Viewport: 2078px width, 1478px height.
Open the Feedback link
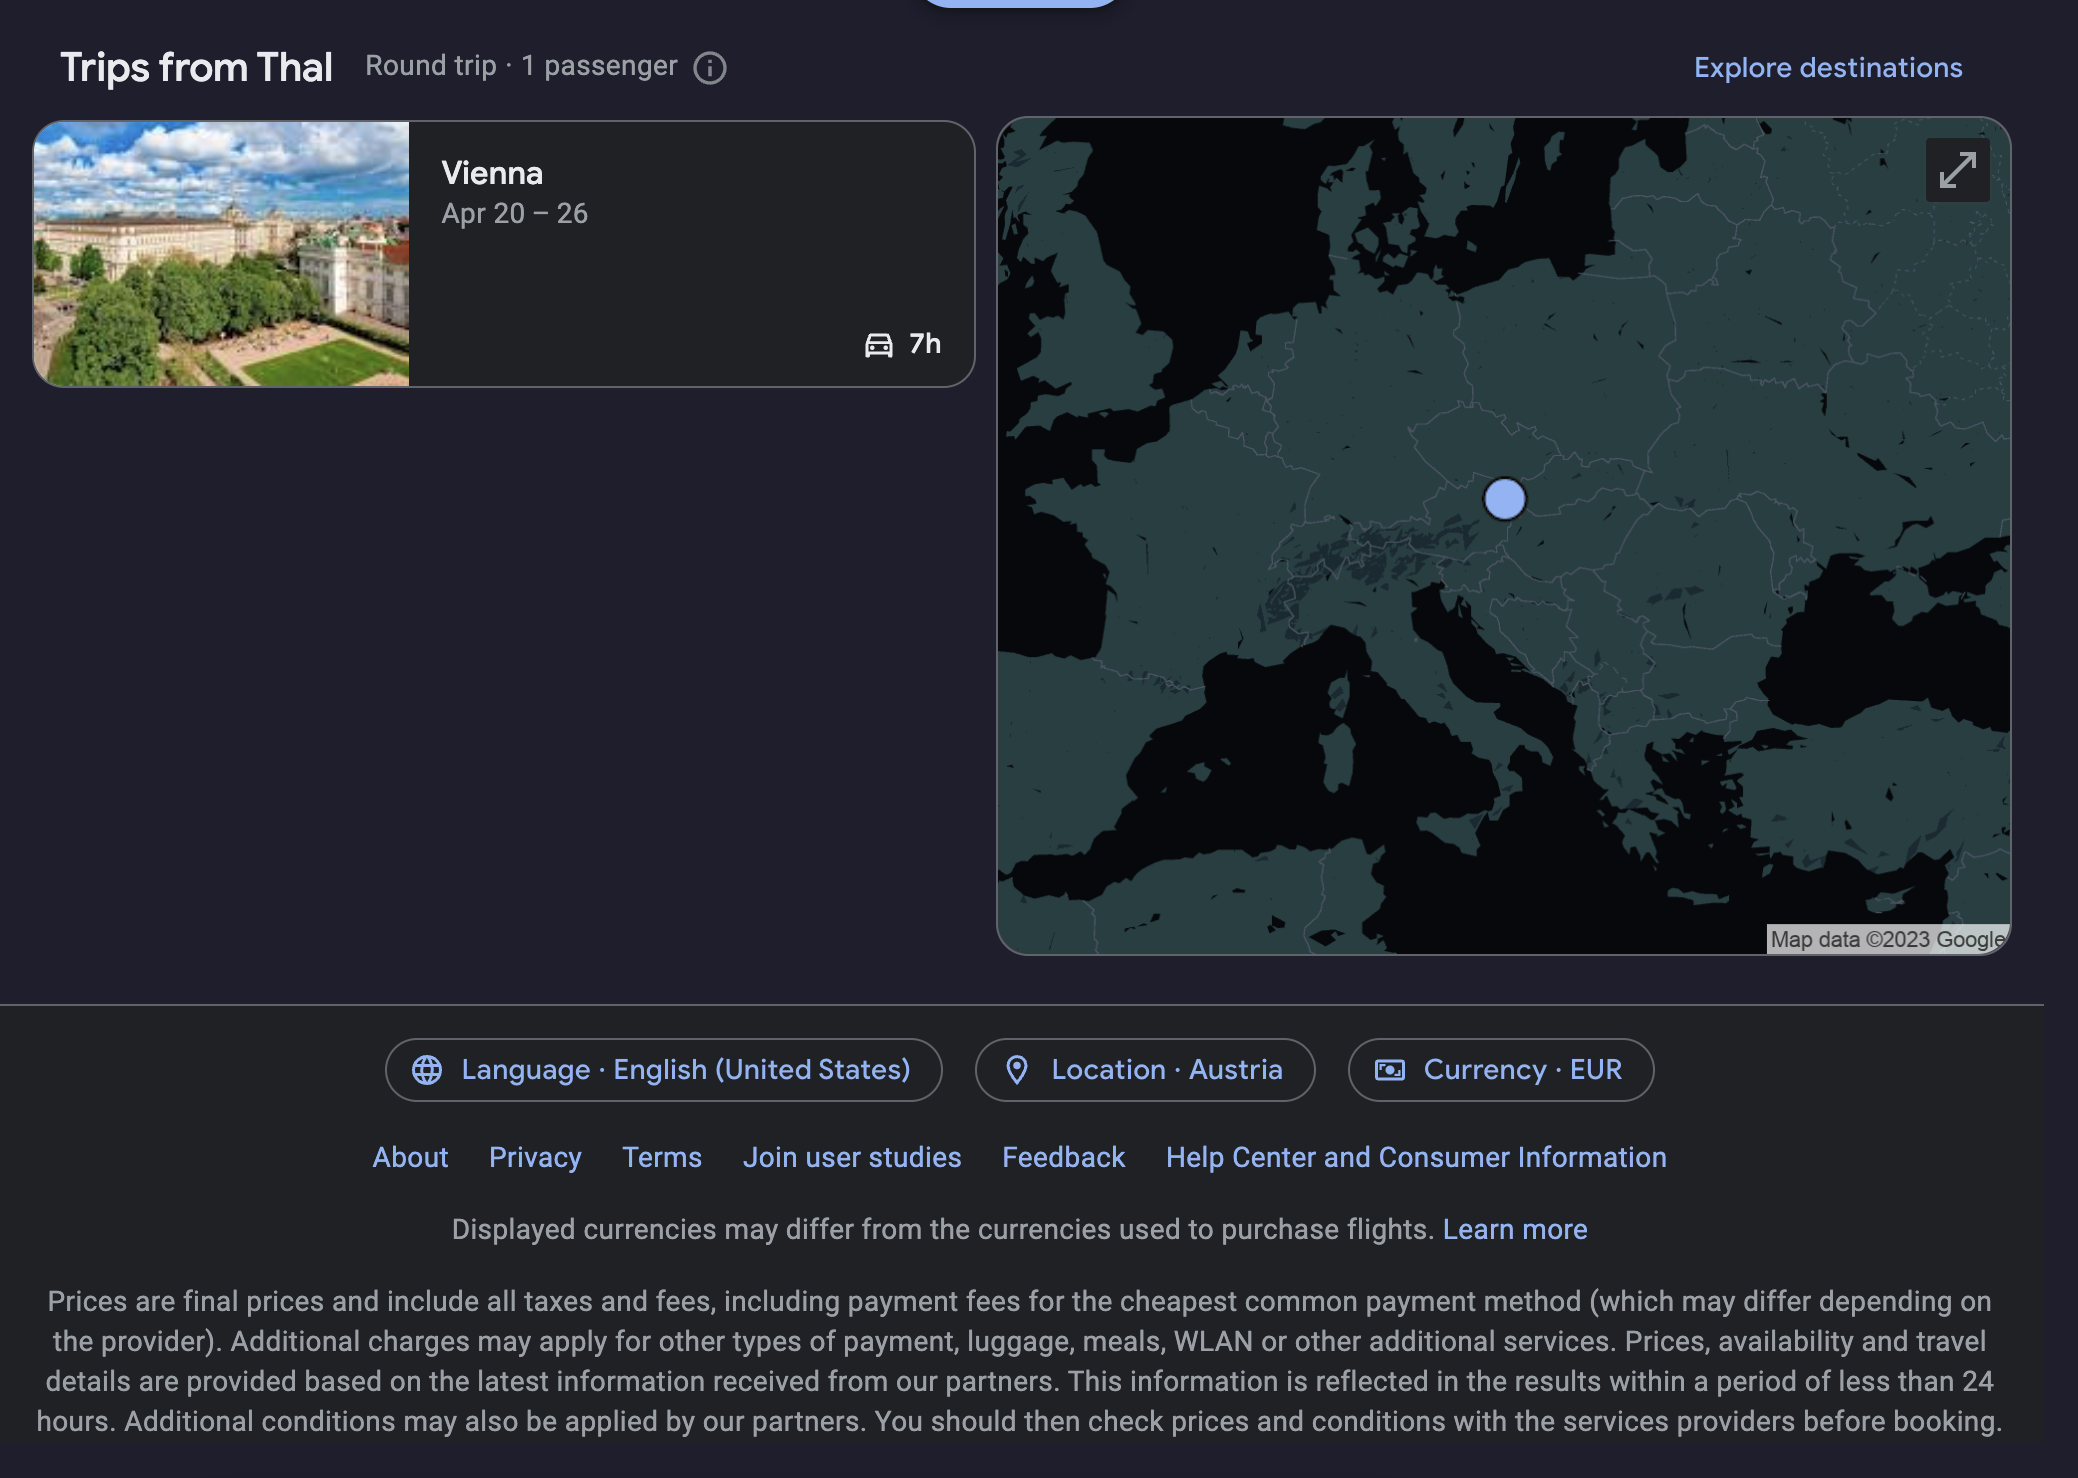pos(1063,1157)
